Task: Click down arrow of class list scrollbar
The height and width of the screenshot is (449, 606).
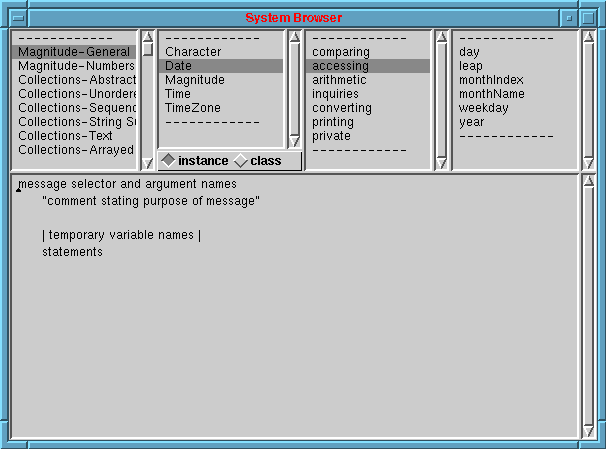Action: [294, 141]
